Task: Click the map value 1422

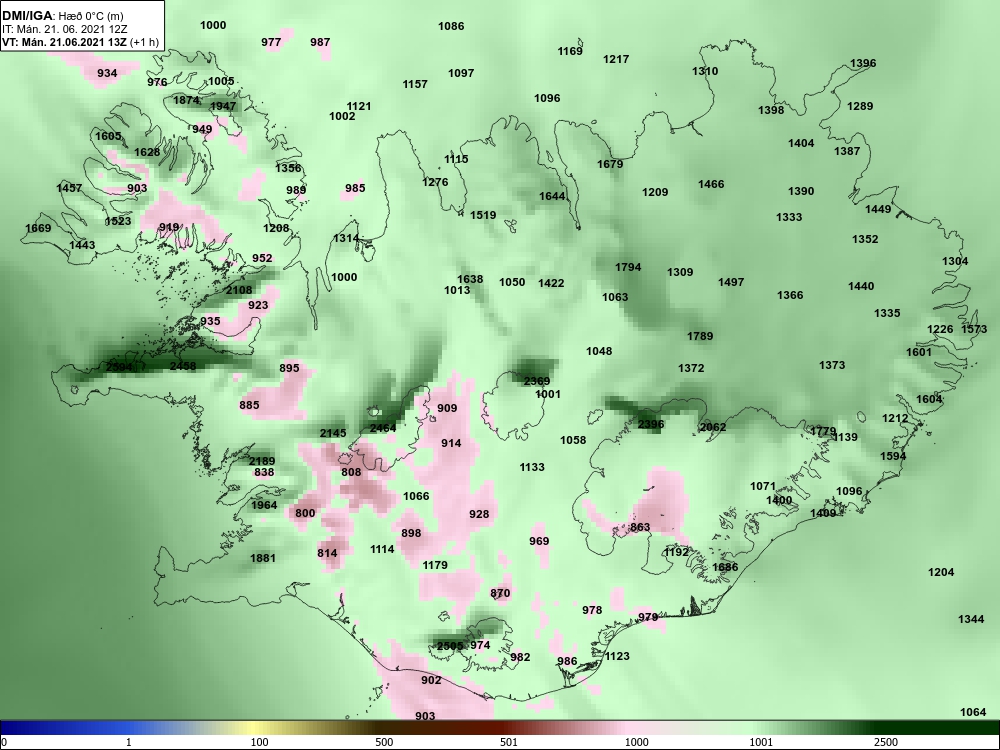Action: point(551,283)
